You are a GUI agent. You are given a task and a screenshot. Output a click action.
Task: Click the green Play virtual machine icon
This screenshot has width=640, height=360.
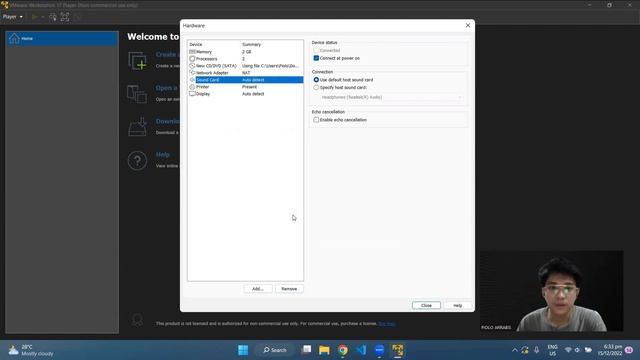35,17
